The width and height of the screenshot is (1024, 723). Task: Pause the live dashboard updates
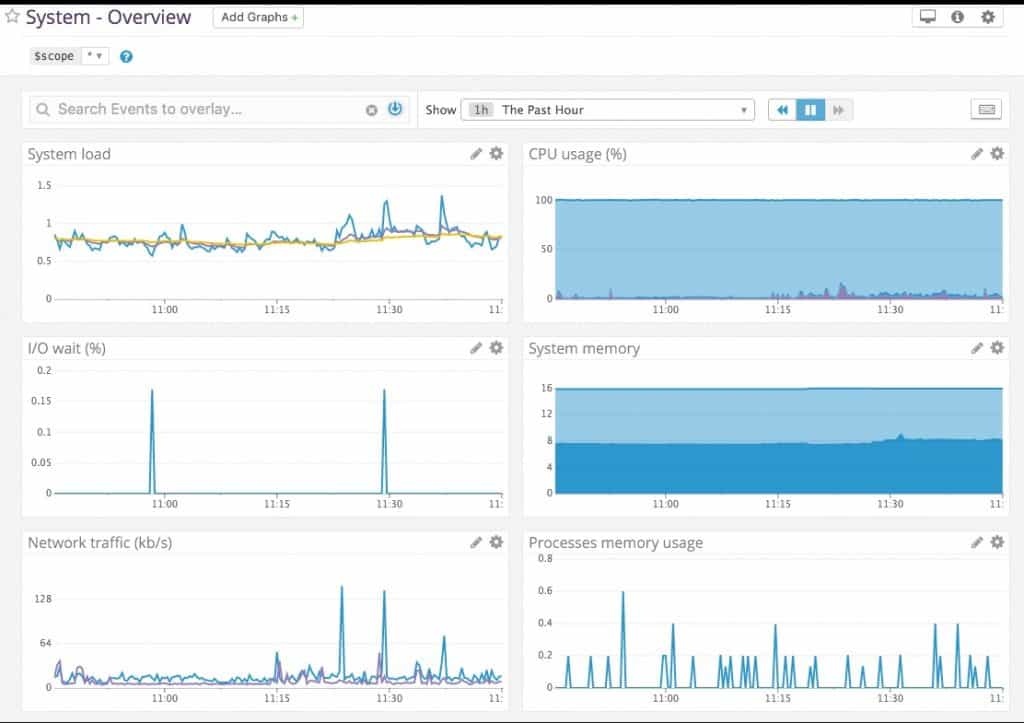[x=812, y=110]
